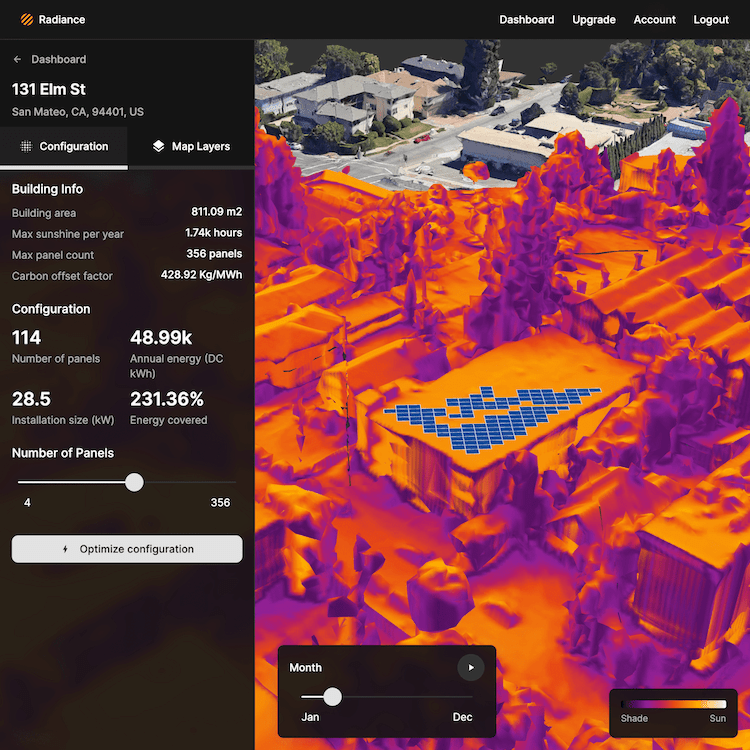Click the lightning bolt icon on Optimize button
The image size is (750, 750).
click(x=66, y=549)
